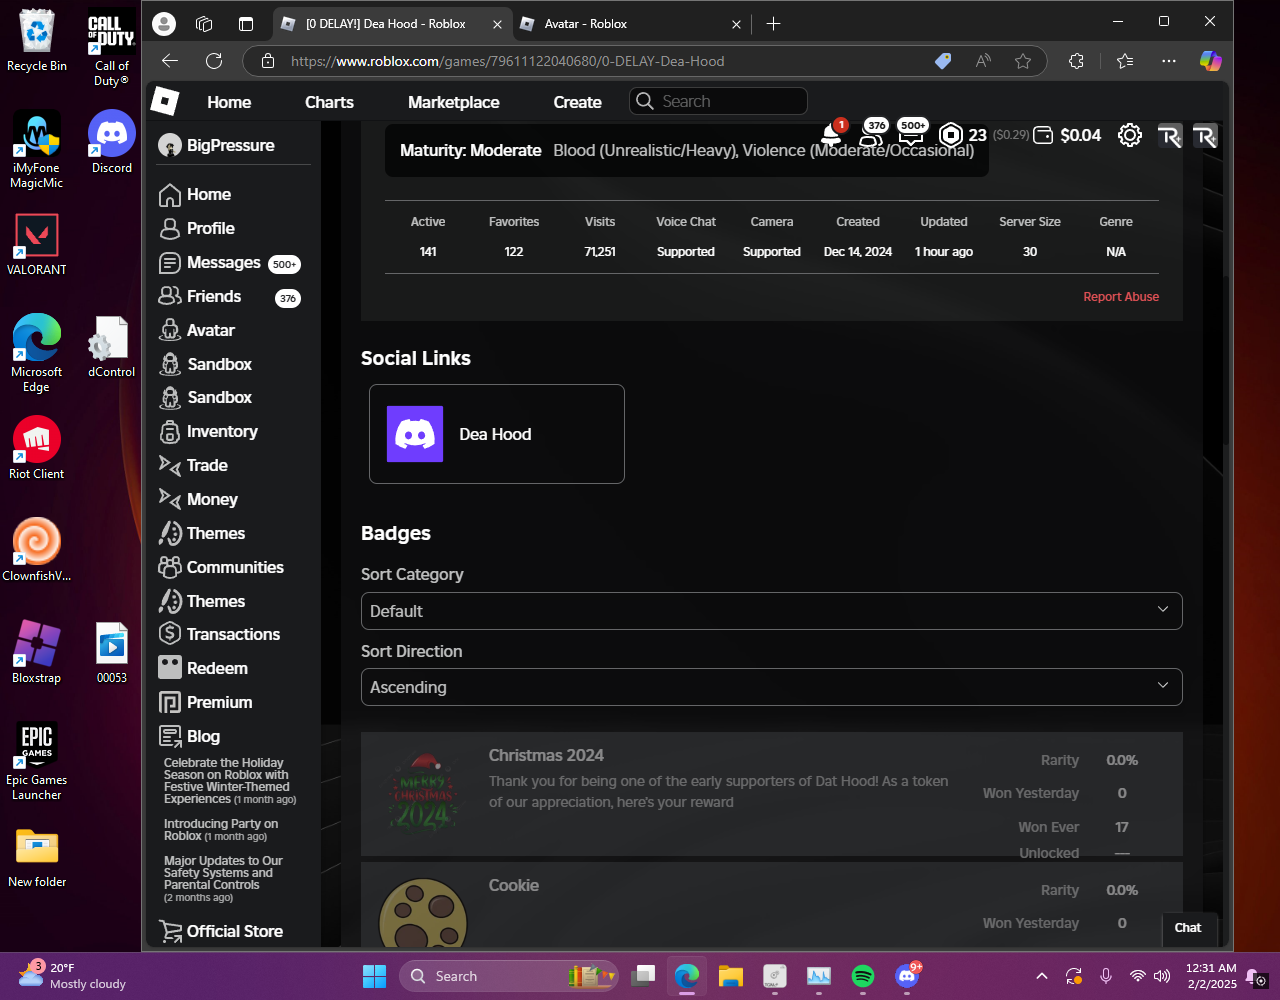Click the Roblox search field
This screenshot has width=1280, height=1000.
coord(718,101)
